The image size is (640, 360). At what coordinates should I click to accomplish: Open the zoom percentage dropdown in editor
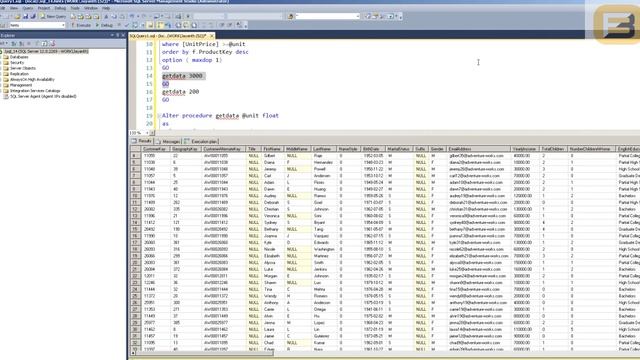(147, 133)
